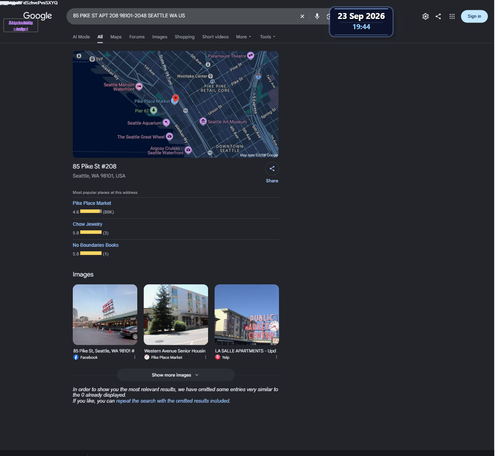The image size is (500, 456).
Task: Click the share icon in the top bar
Action: 438,16
